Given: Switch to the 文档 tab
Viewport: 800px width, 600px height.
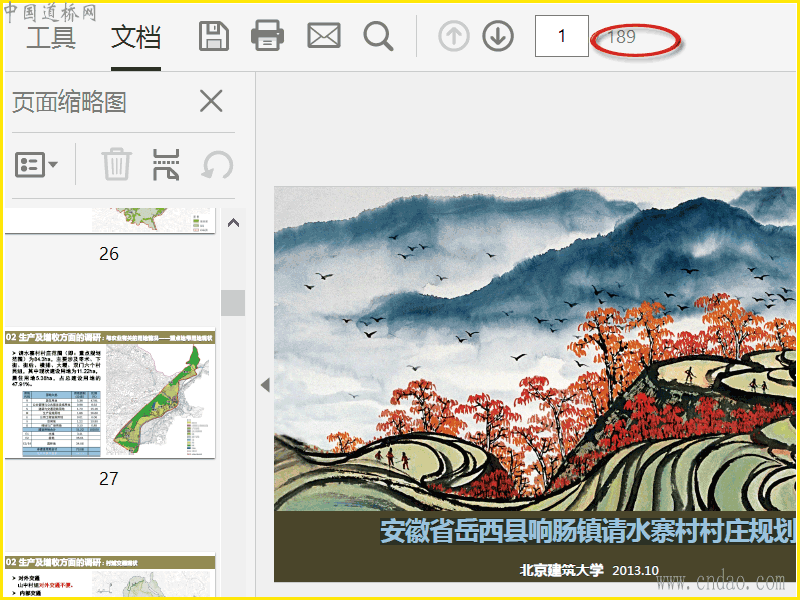Looking at the screenshot, I should [x=136, y=37].
